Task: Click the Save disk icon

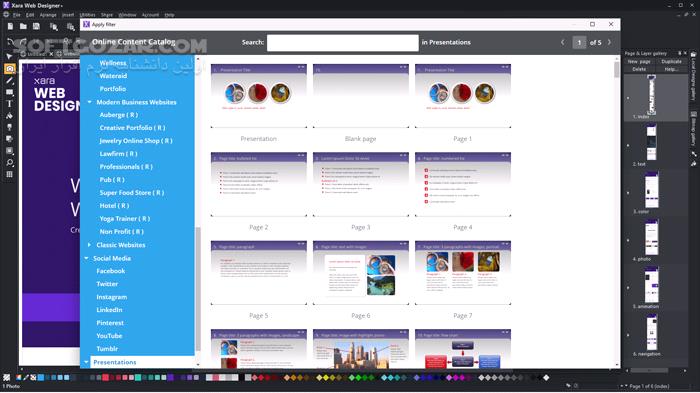Action: 36,27
